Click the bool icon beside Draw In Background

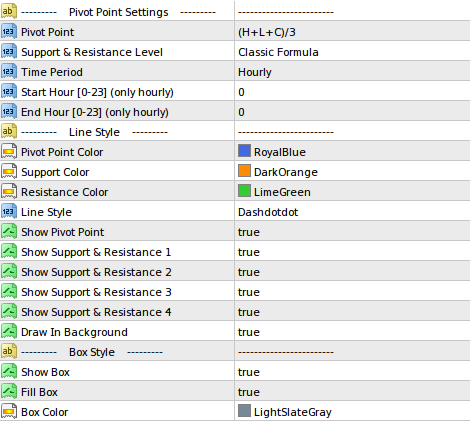coord(9,332)
